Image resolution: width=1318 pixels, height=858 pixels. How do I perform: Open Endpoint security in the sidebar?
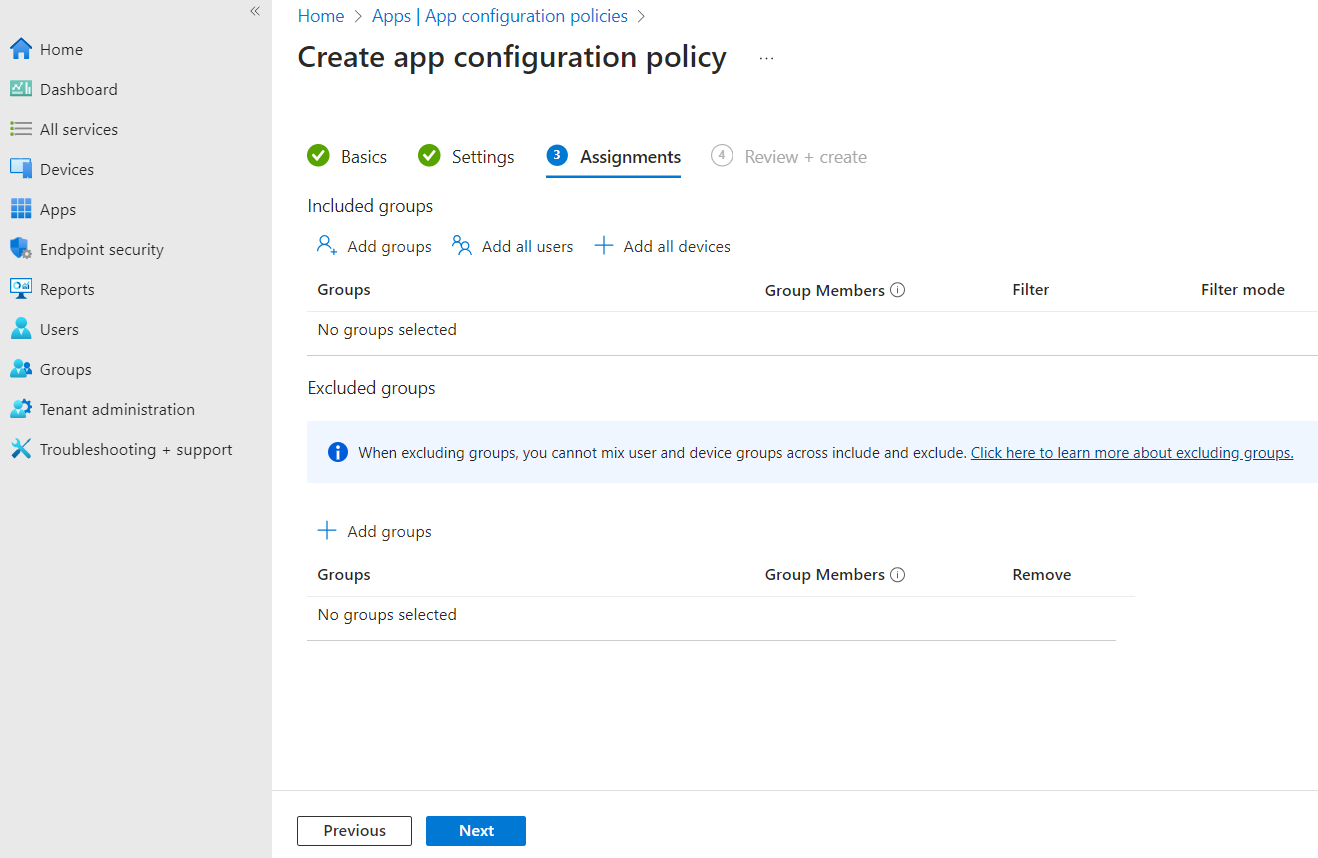(102, 249)
